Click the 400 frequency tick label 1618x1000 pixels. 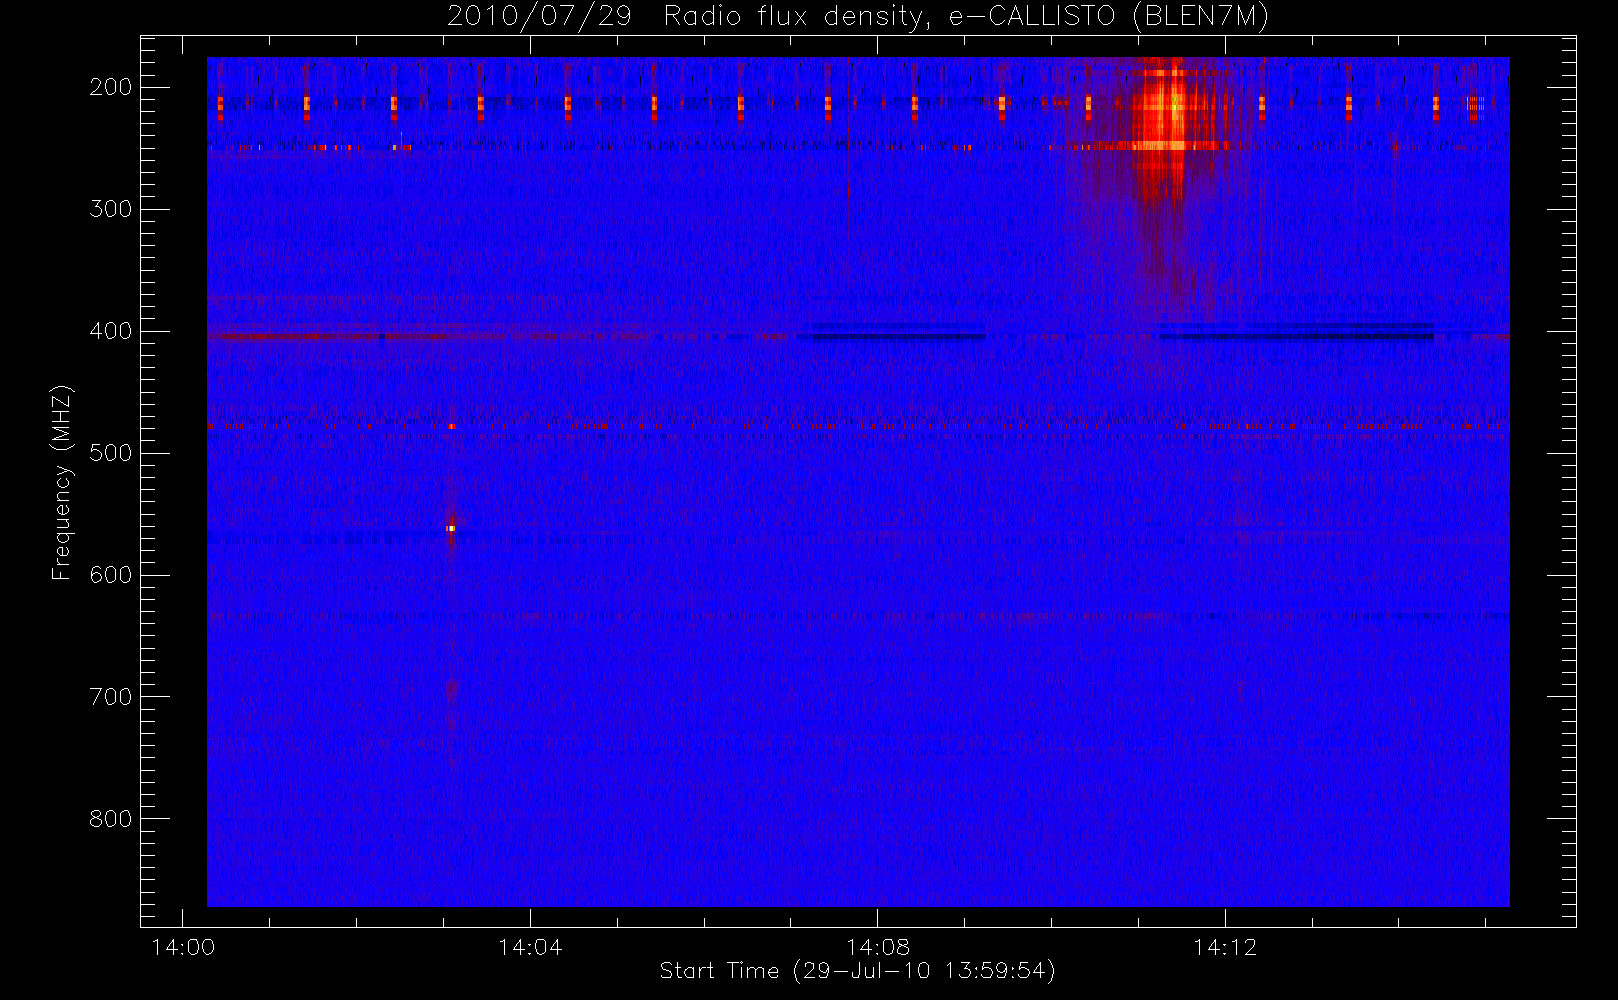coord(110,331)
